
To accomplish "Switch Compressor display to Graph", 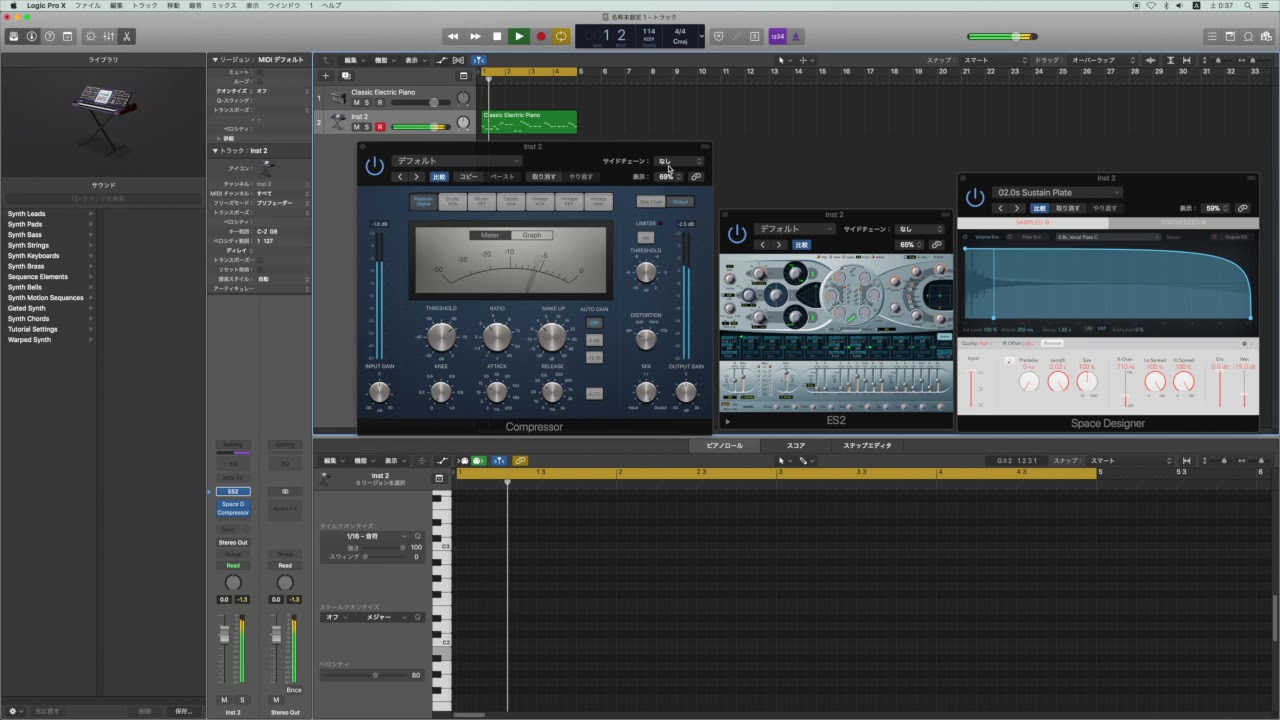I will 532,235.
